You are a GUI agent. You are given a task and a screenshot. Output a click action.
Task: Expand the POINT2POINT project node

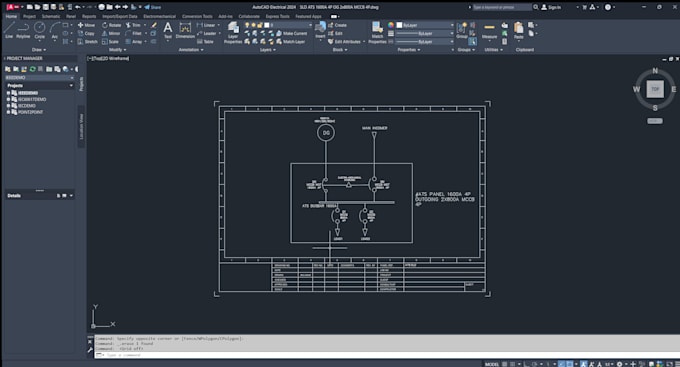pyautogui.click(x=8, y=112)
